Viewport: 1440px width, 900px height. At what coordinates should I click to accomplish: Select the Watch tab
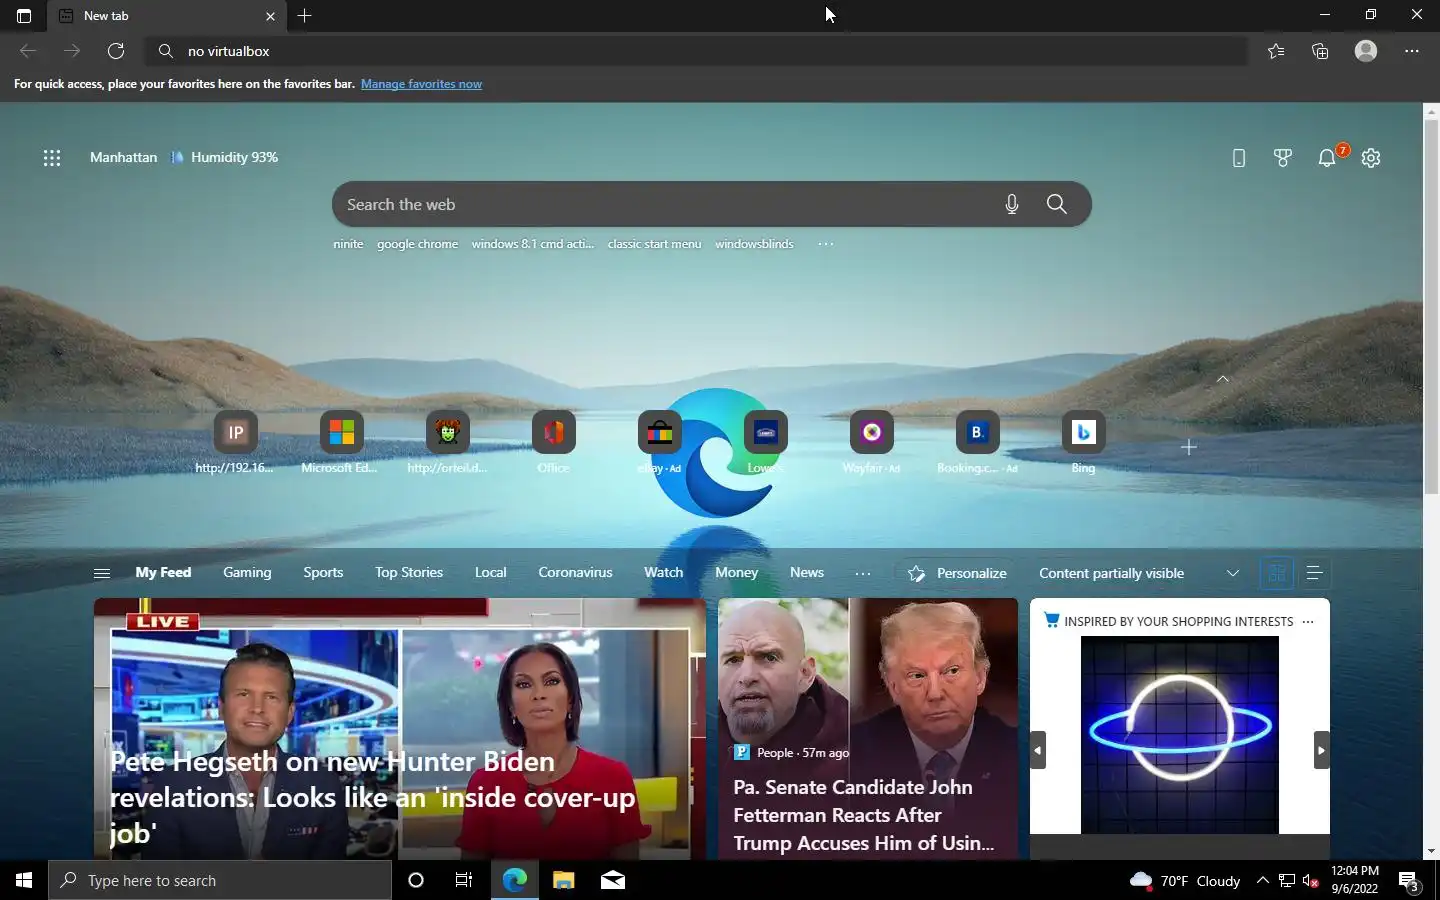click(664, 572)
